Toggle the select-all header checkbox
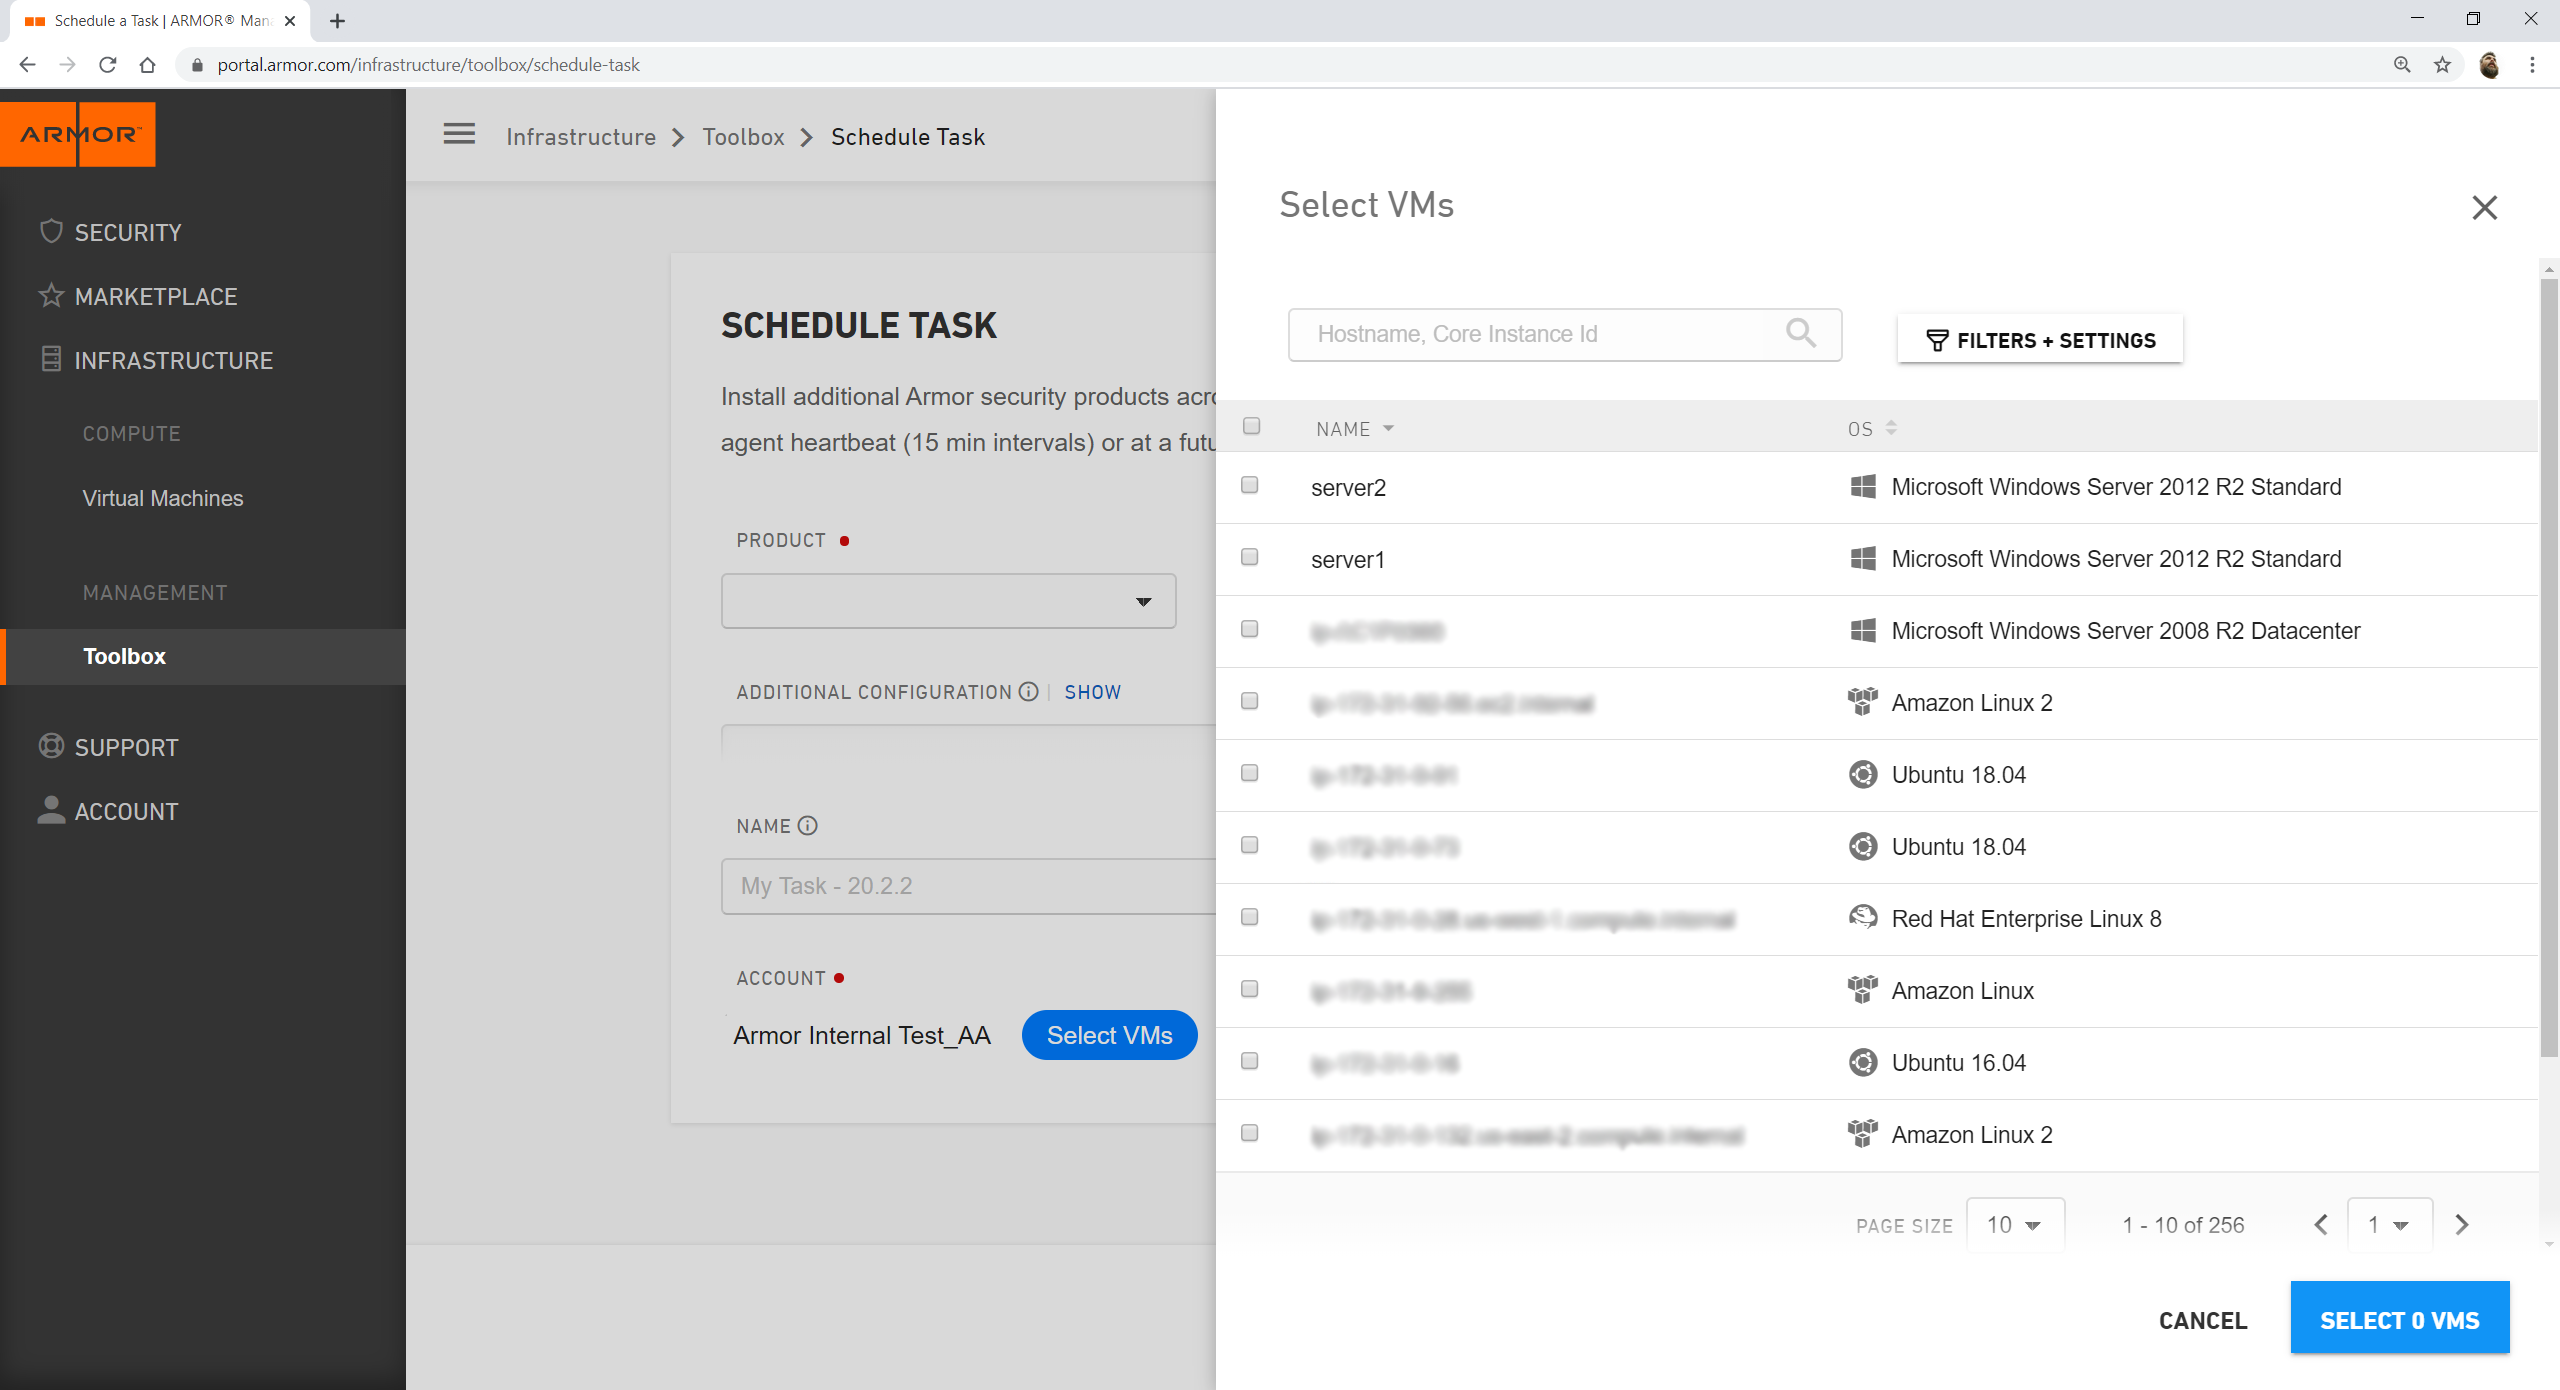Viewport: 2560px width, 1390px height. [1251, 426]
